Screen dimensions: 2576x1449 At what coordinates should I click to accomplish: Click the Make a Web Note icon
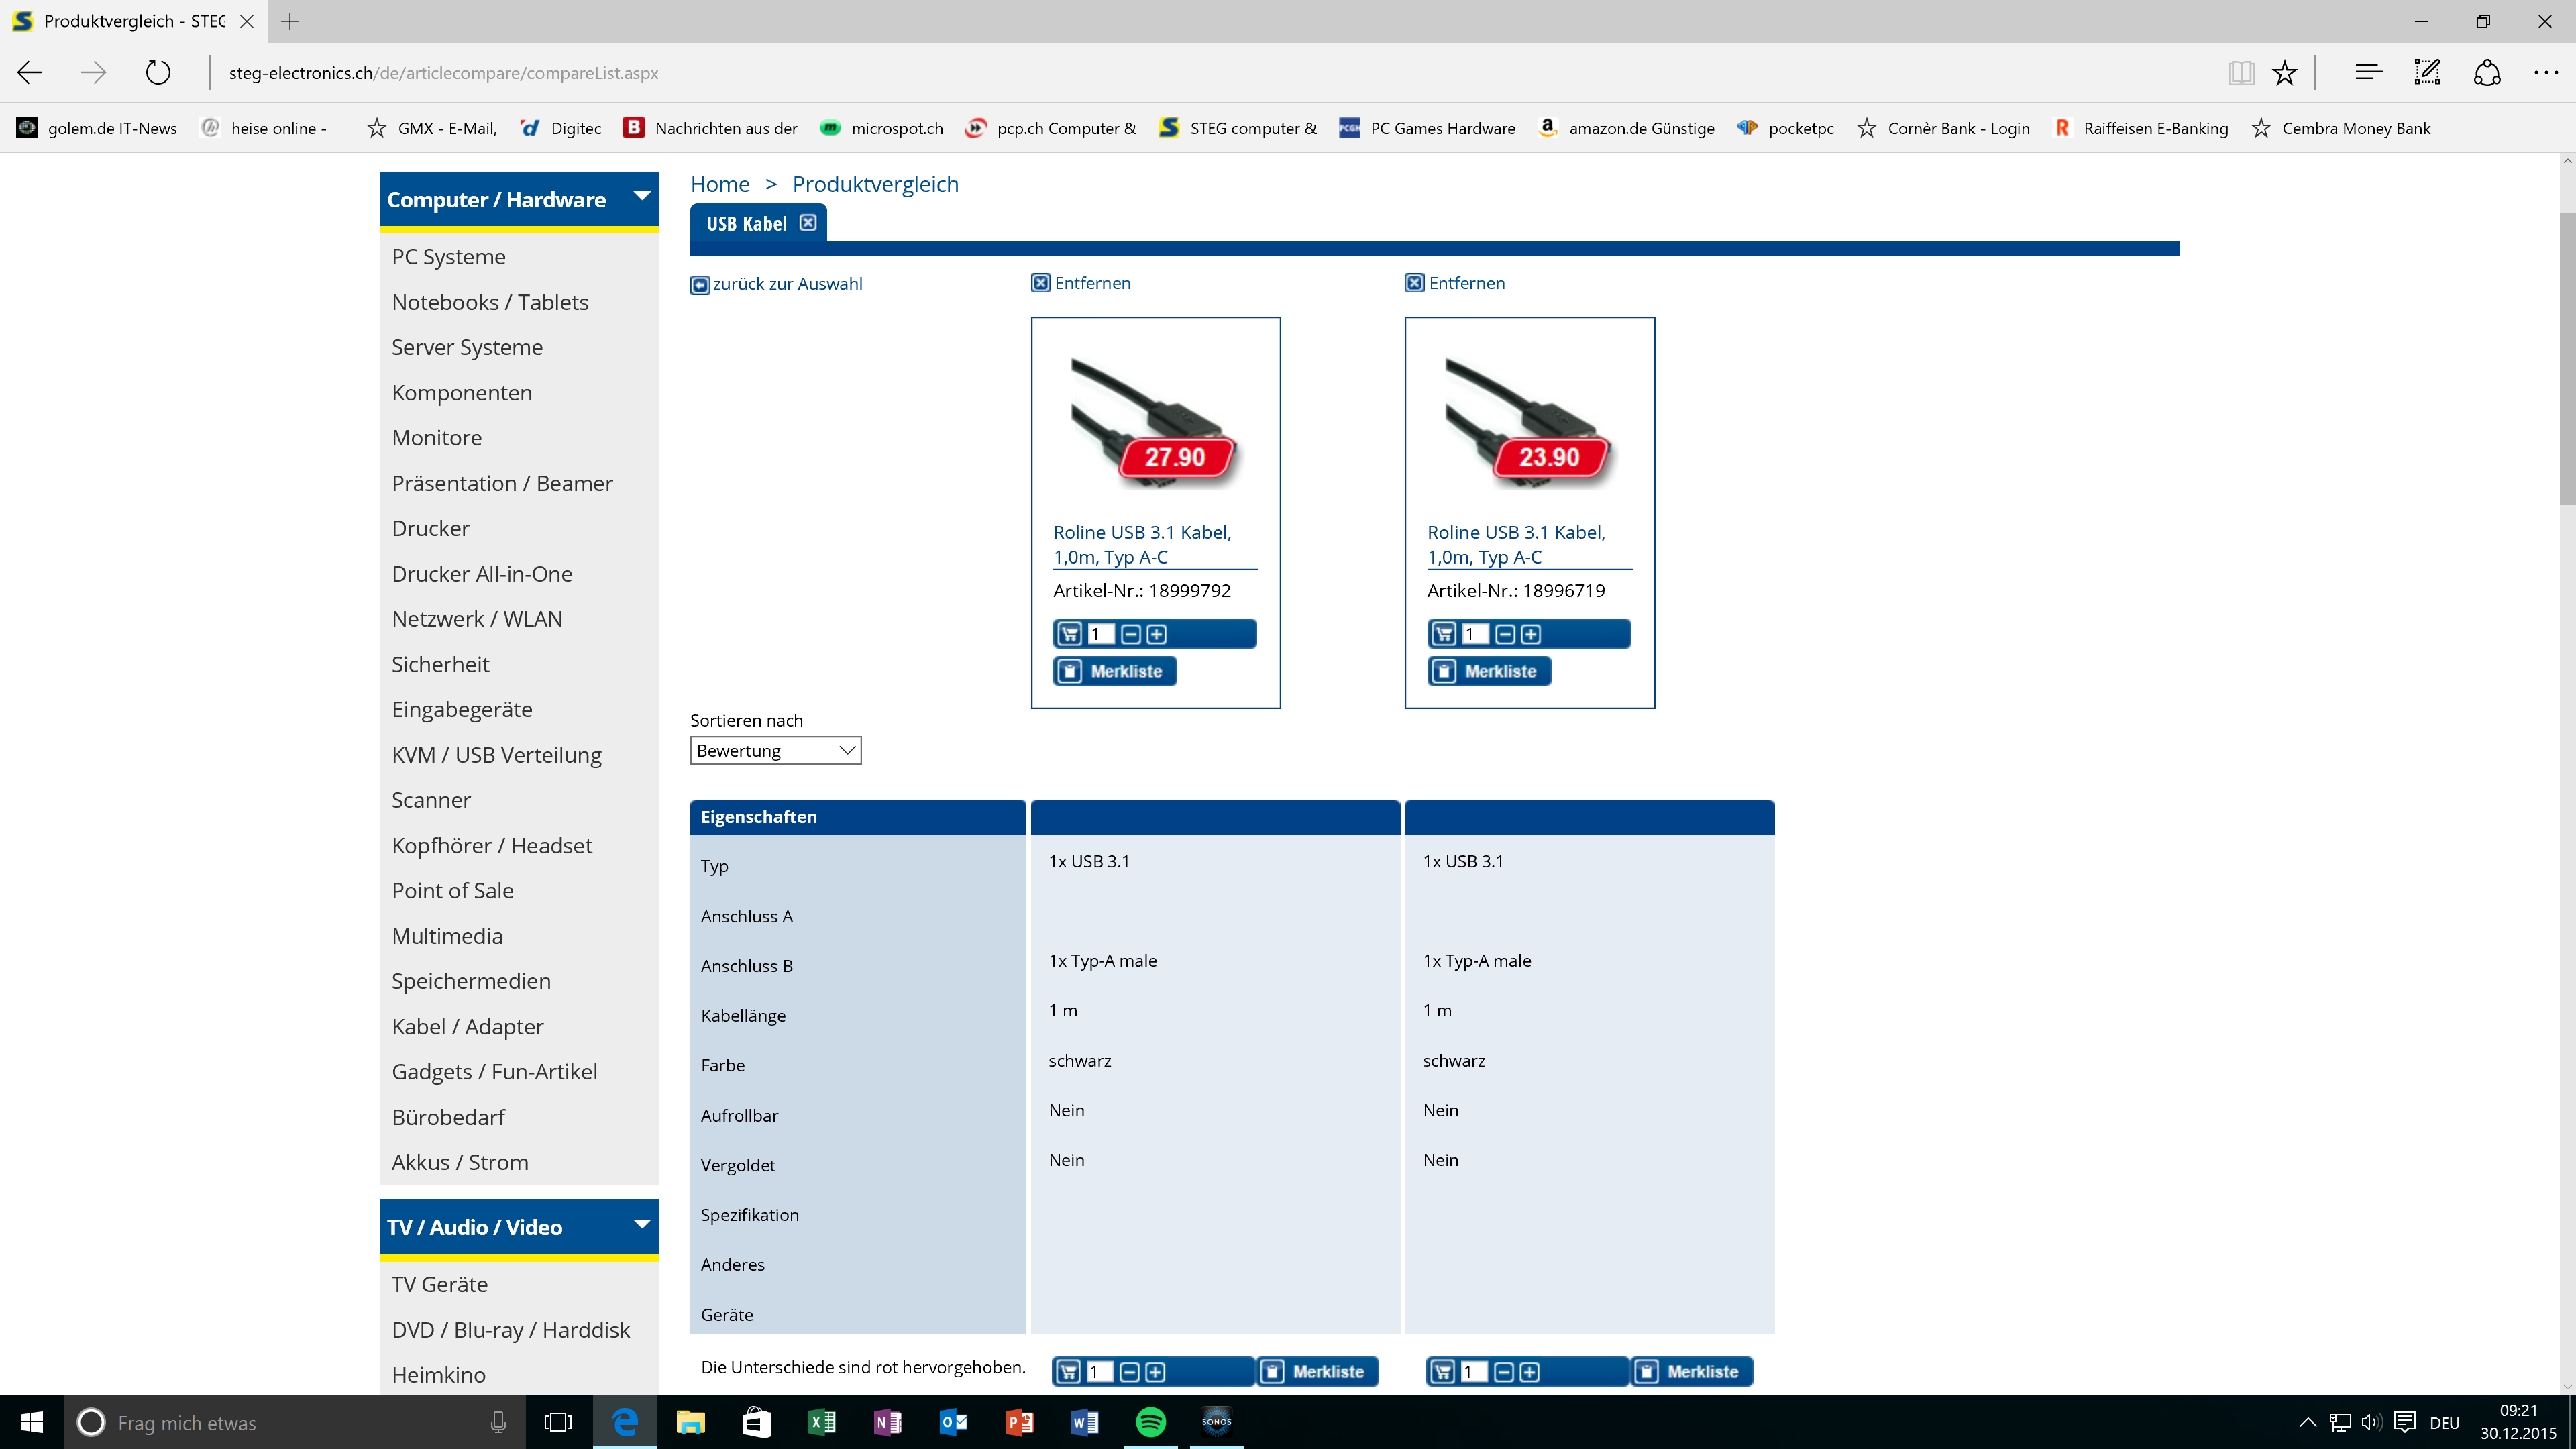[2428, 72]
